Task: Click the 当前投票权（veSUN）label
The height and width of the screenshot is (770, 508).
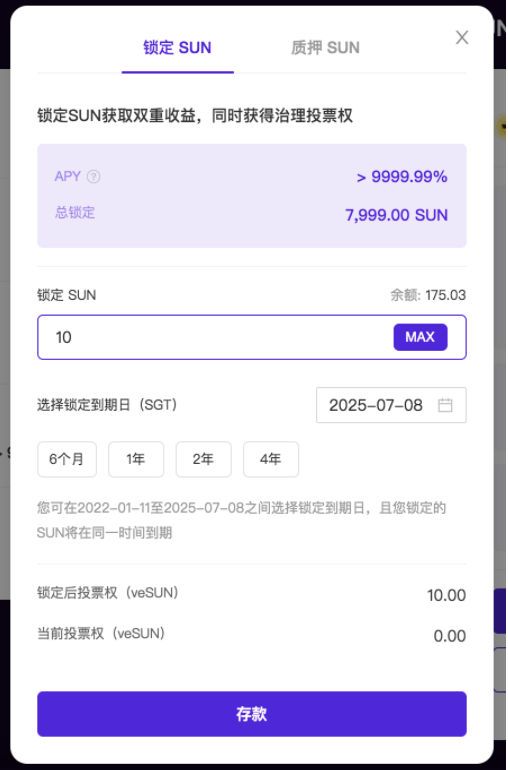Action: (x=101, y=633)
